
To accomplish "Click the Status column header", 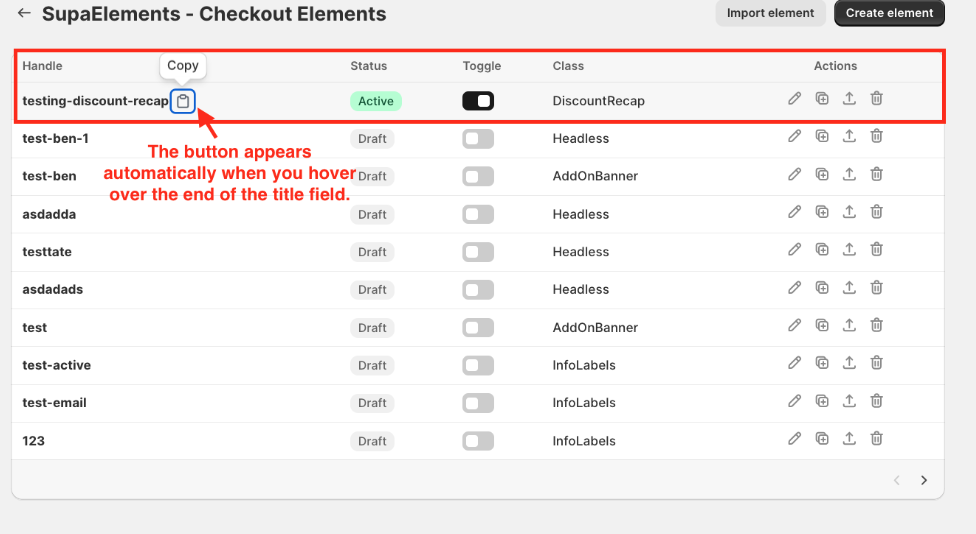I will pyautogui.click(x=368, y=66).
